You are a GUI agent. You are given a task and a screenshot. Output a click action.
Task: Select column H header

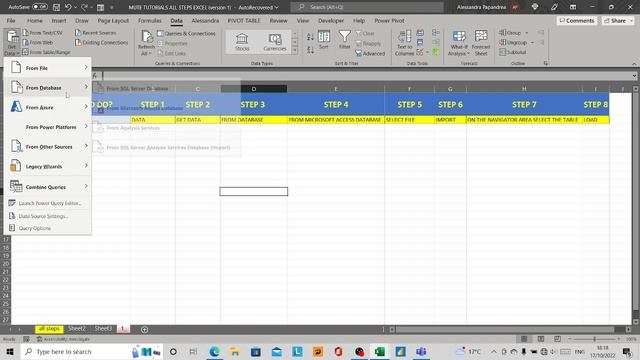click(x=524, y=89)
